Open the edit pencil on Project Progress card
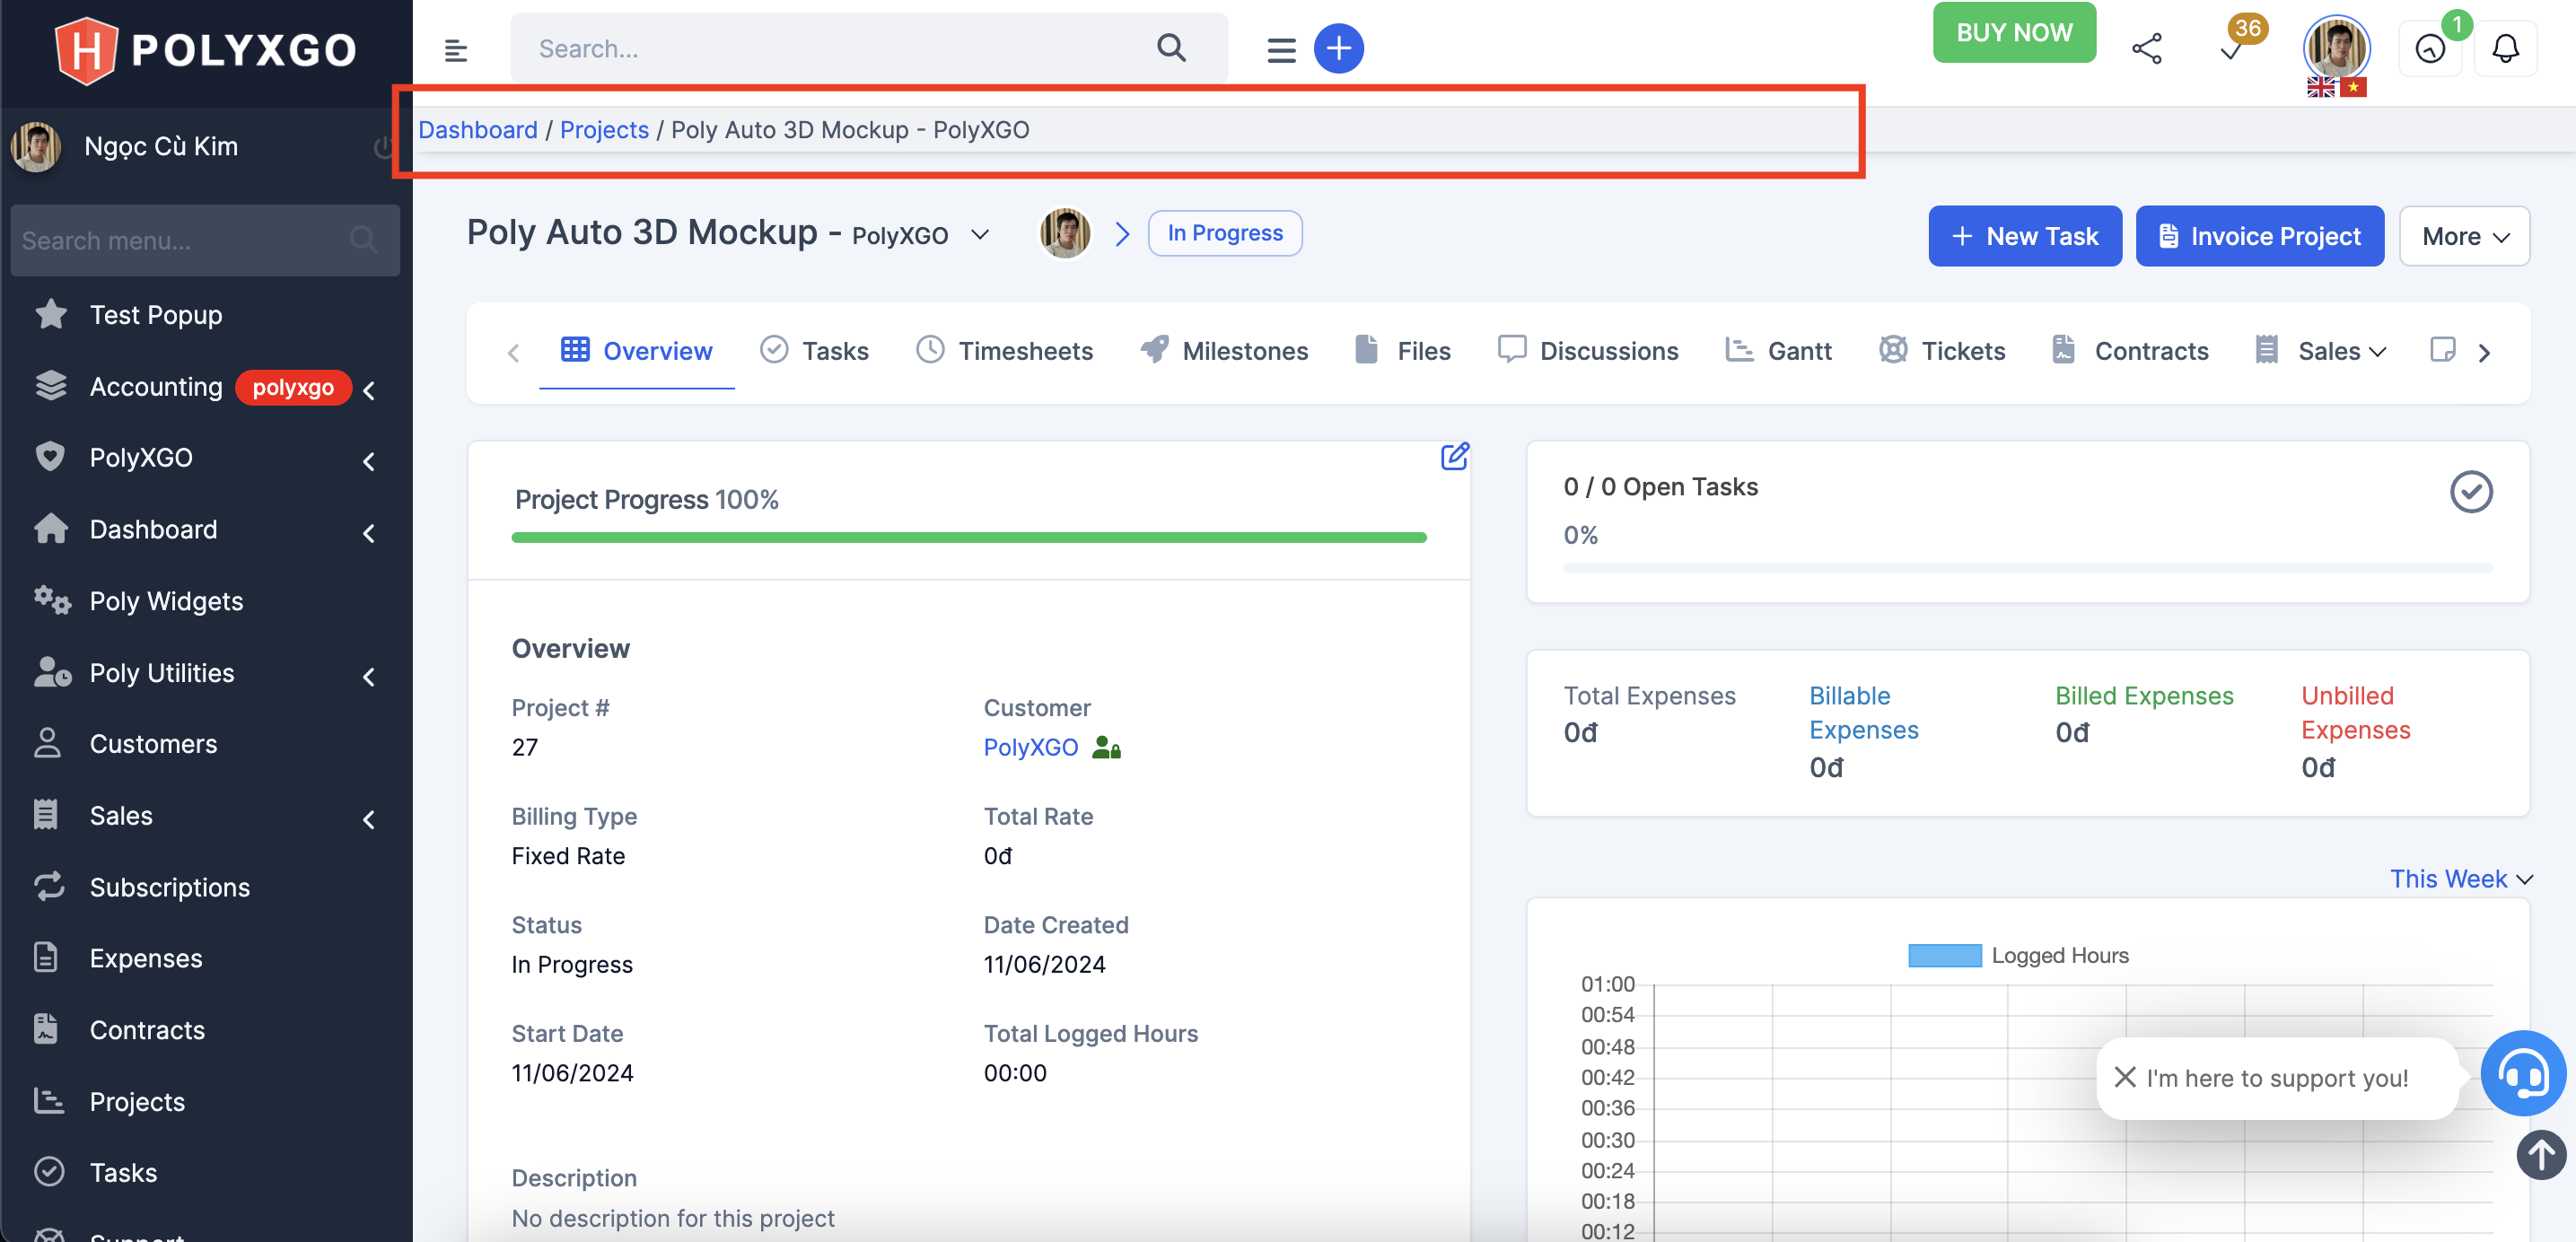 [x=1454, y=456]
